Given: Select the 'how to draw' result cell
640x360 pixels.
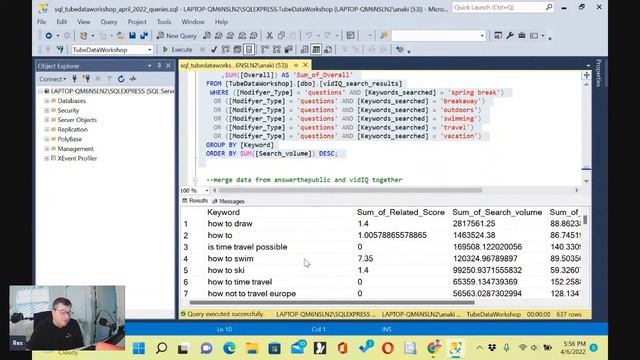Looking at the screenshot, I should pos(230,224).
